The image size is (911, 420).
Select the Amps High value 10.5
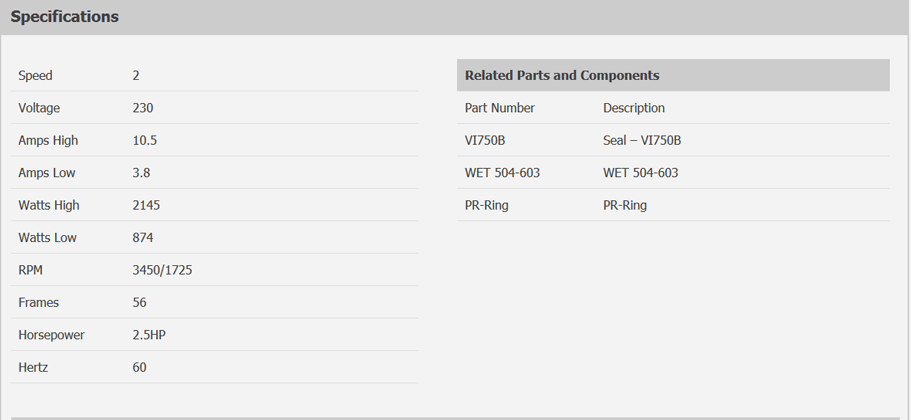145,141
